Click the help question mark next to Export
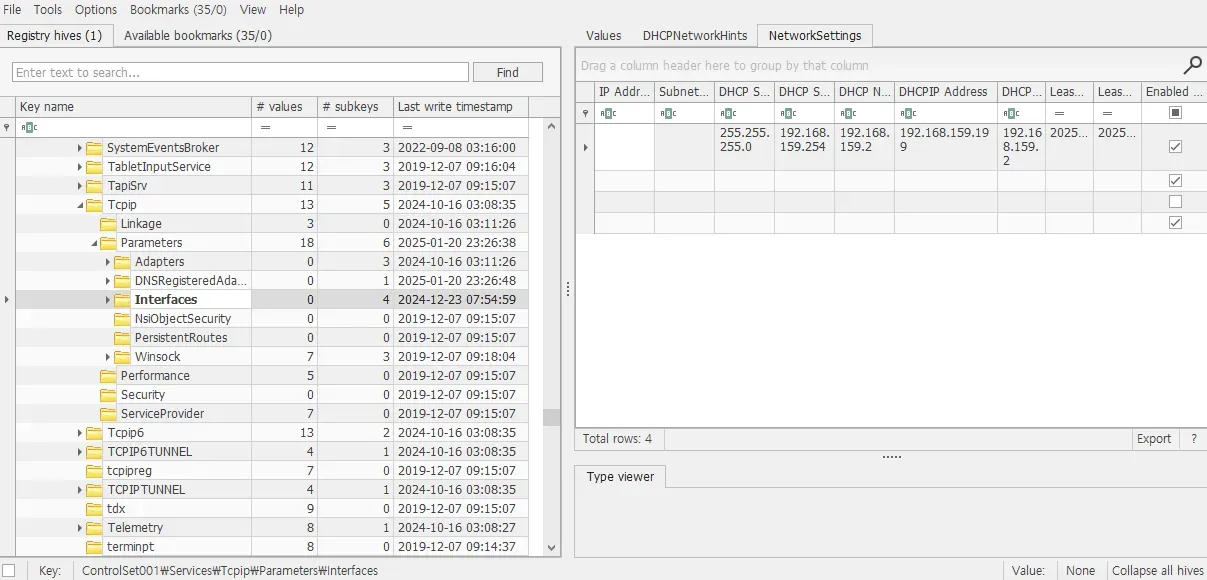1207x580 pixels. [x=1193, y=439]
